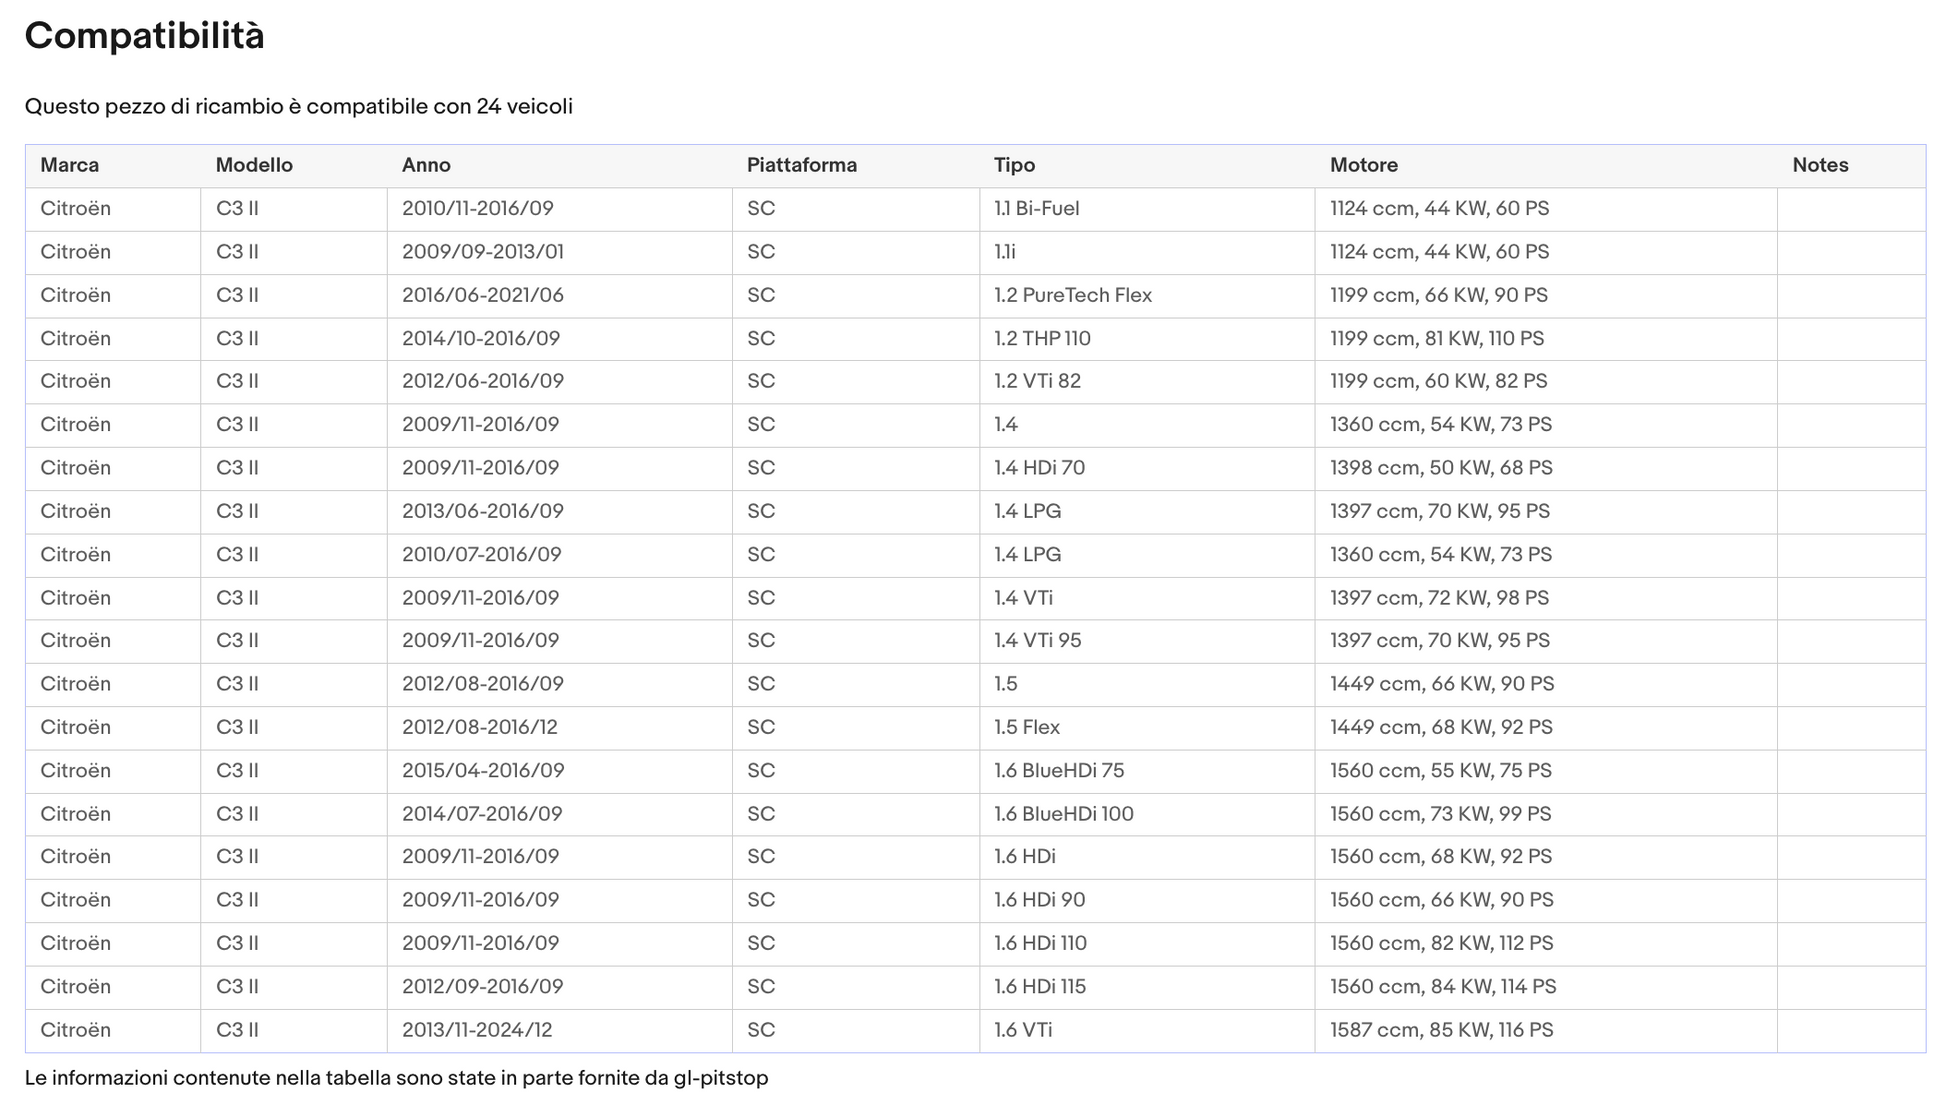Click engine 1560 ccm, 55 KW, 75 PS

(1441, 770)
